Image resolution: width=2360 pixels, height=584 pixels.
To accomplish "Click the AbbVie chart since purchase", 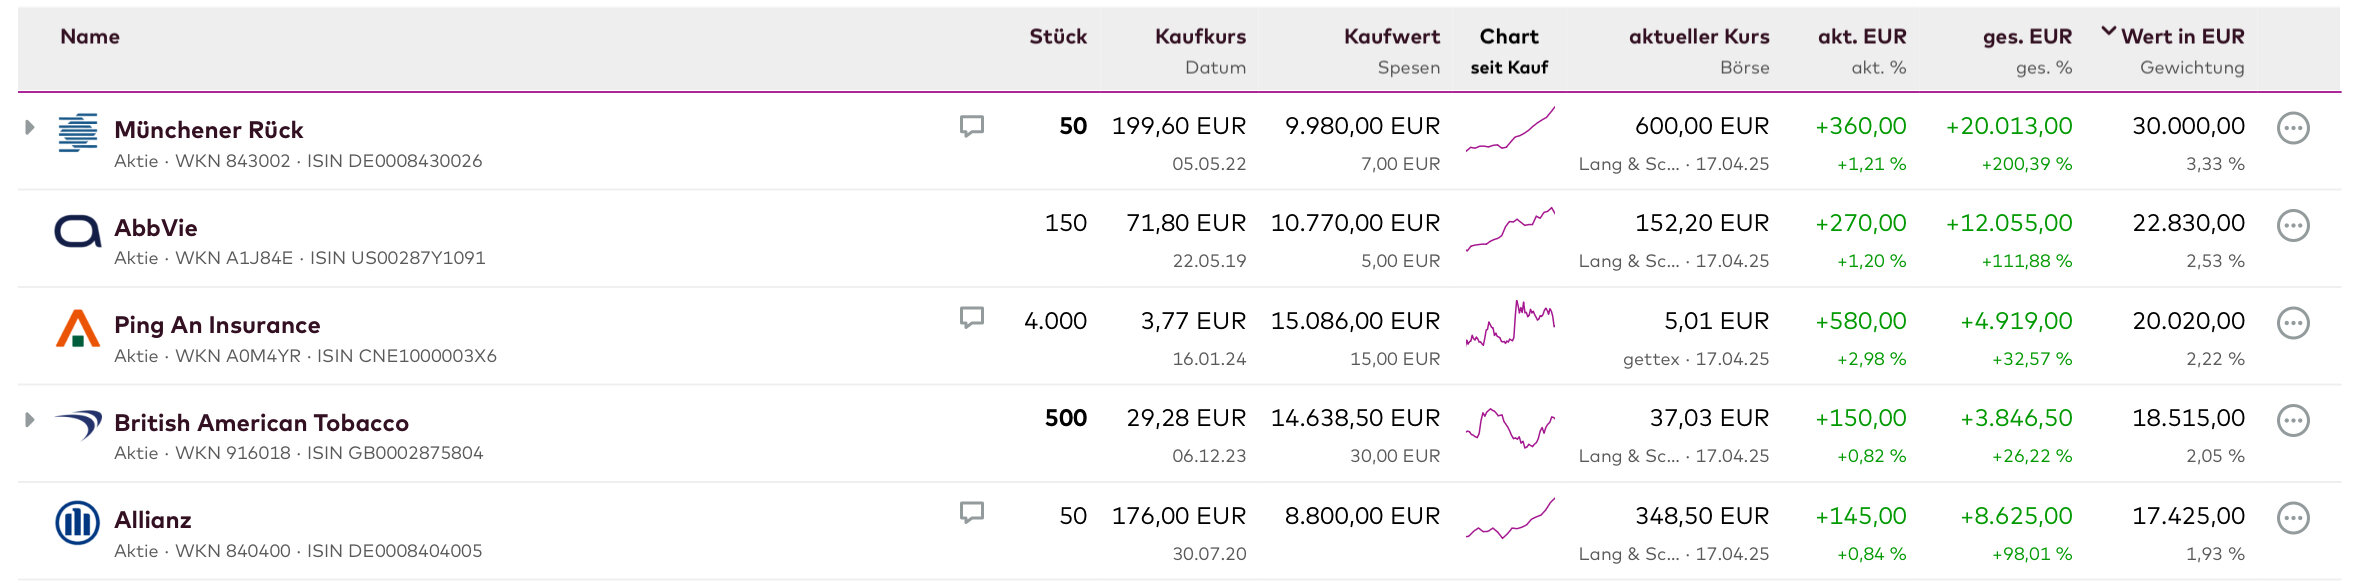I will (x=1510, y=228).
